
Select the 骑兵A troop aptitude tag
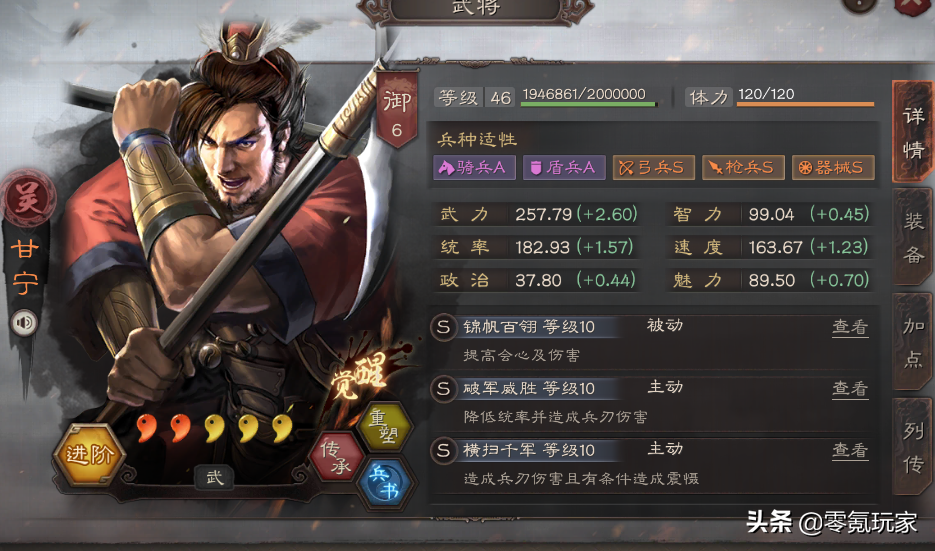[474, 168]
